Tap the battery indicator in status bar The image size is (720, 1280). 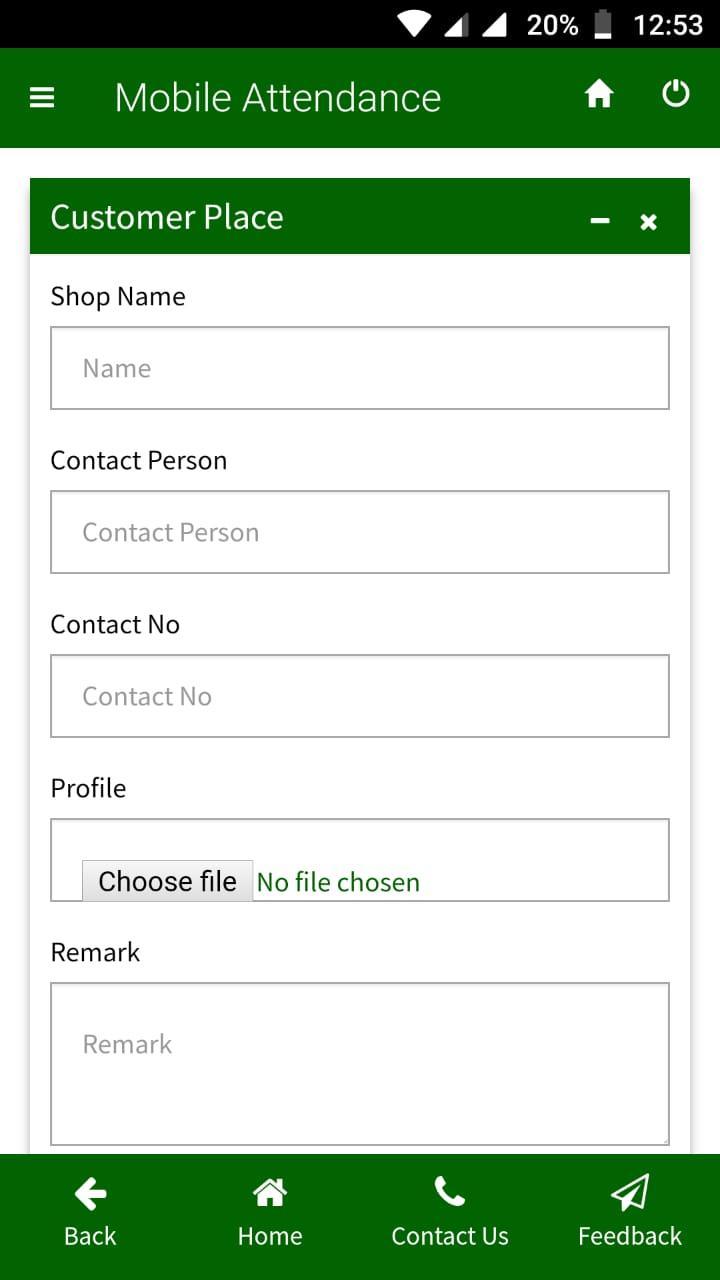[x=603, y=24]
